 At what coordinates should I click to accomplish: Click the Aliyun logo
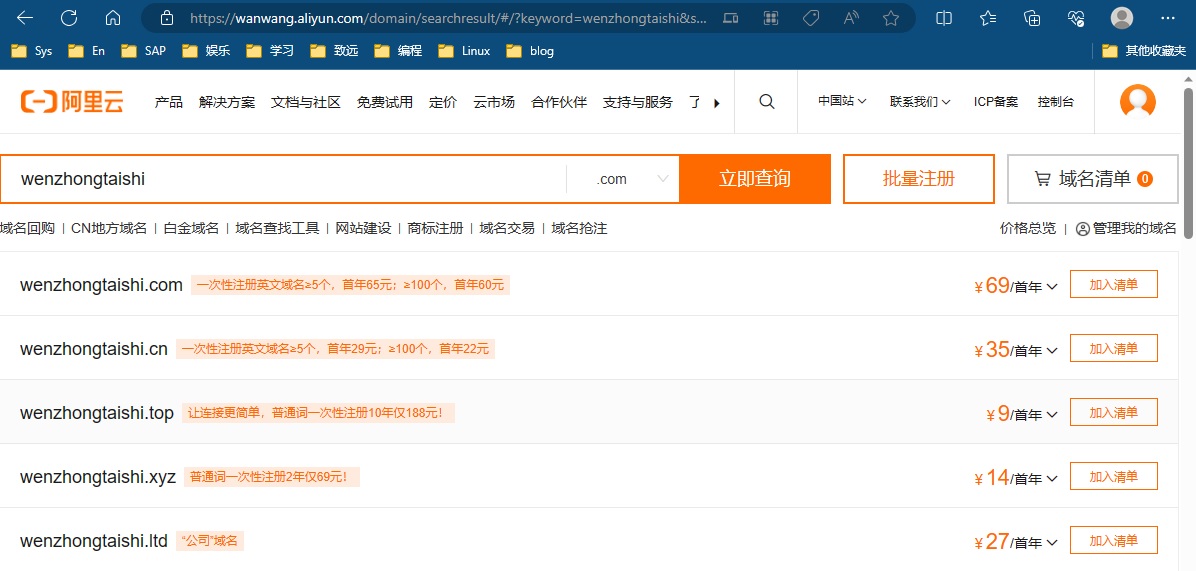pos(72,101)
